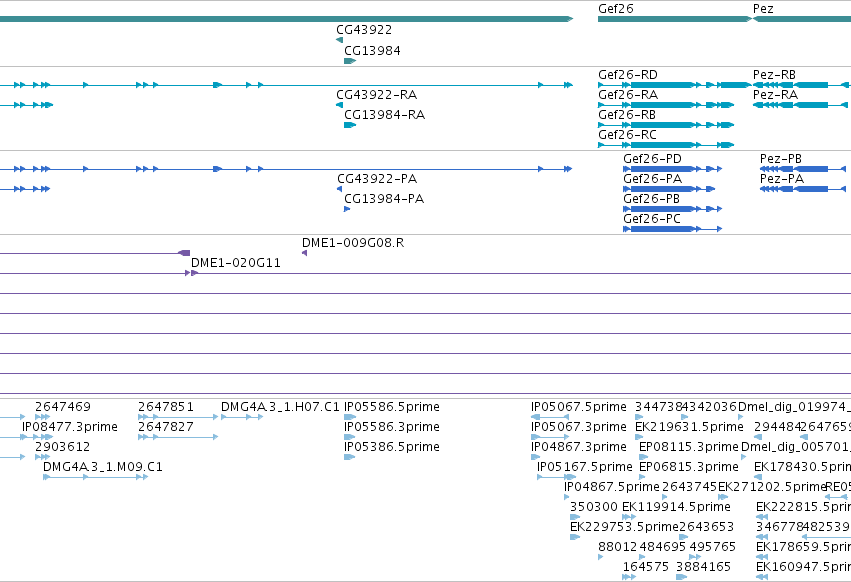Select the CG43922-RA transcript arrow
851x582 pixels.
pos(340,105)
